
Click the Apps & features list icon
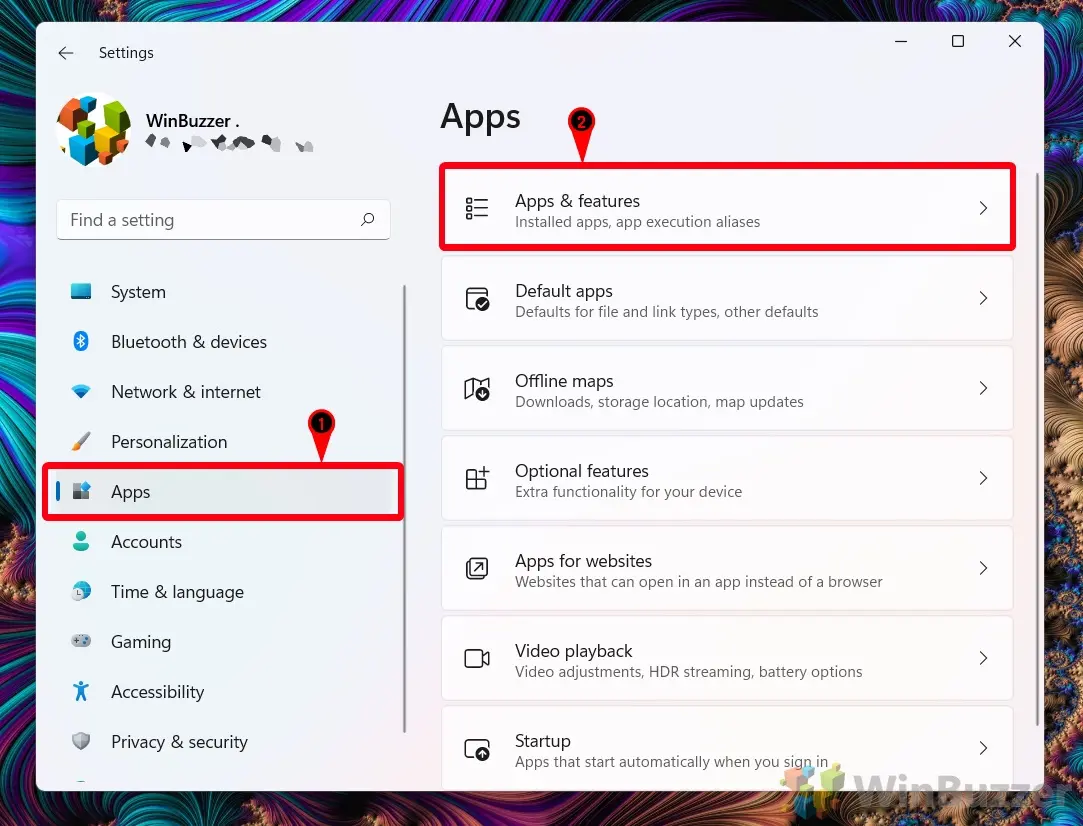[x=477, y=208]
